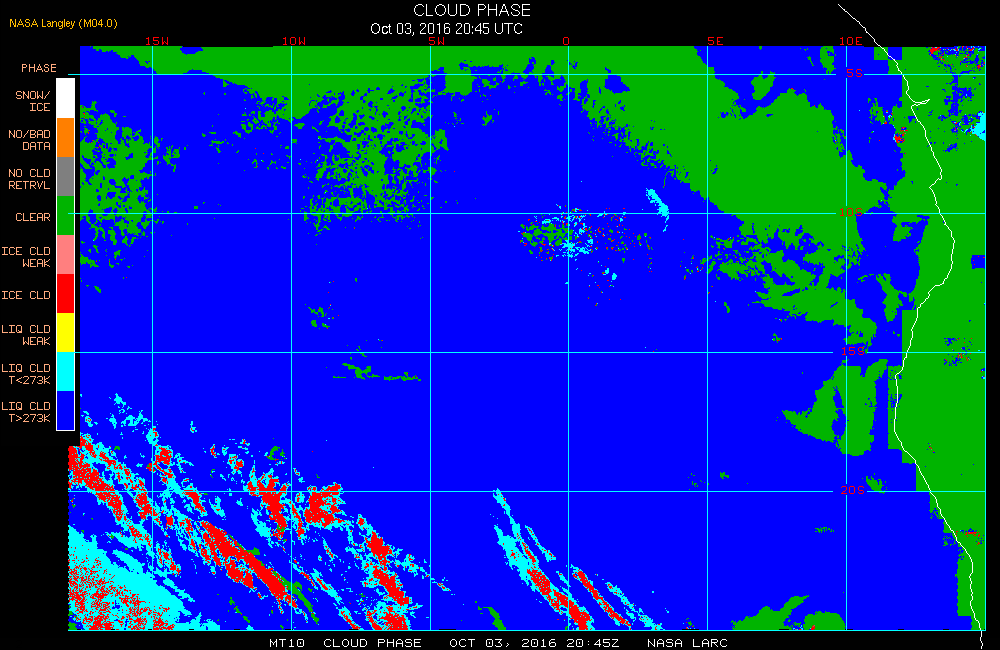Screen dimensions: 1000x650
Task: Click the cyan LIQ CLD T<273K swatch
Action: [x=66, y=371]
